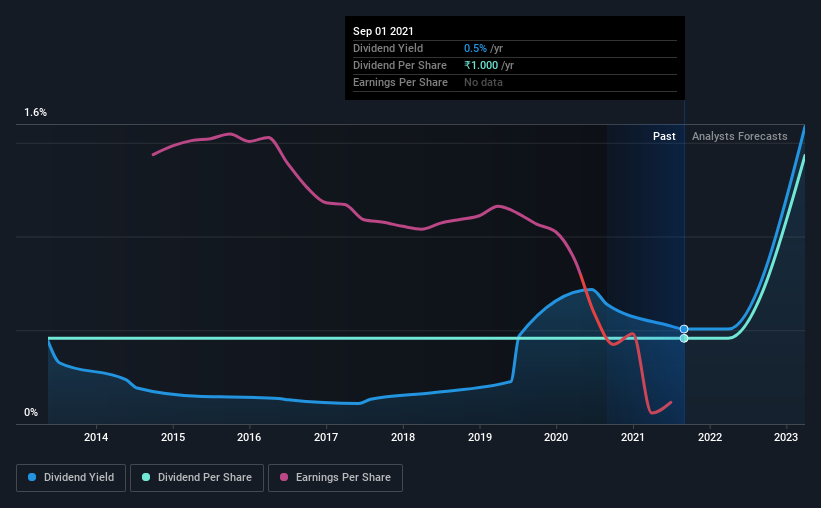Toggle the Earnings Per Share legend button
The height and width of the screenshot is (508, 821).
click(335, 478)
